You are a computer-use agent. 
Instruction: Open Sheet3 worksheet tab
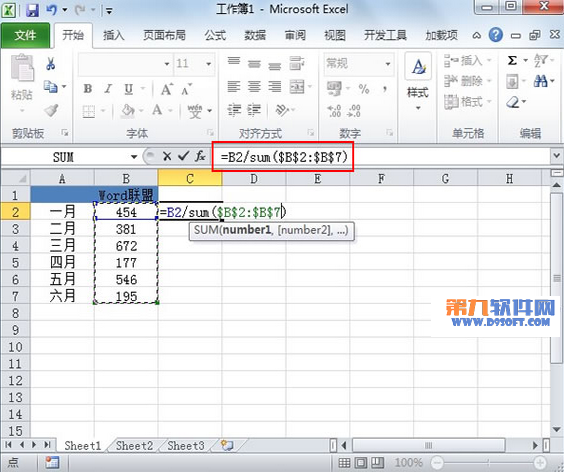click(186, 446)
